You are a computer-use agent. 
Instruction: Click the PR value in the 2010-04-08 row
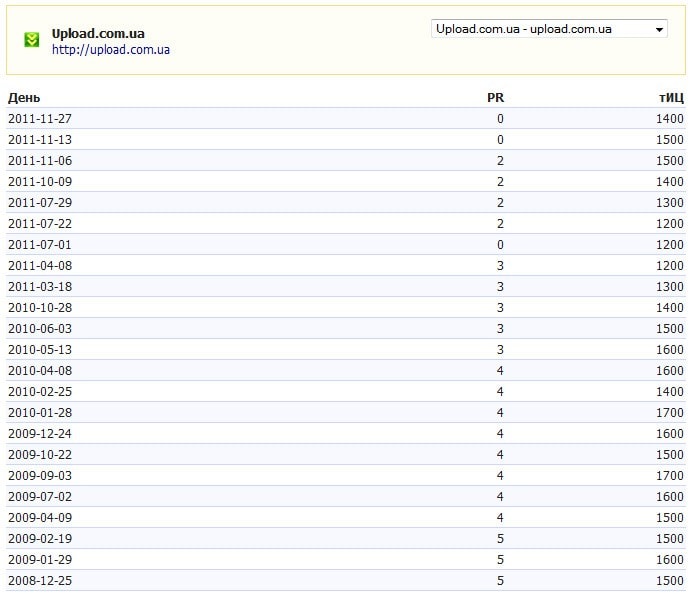(500, 371)
